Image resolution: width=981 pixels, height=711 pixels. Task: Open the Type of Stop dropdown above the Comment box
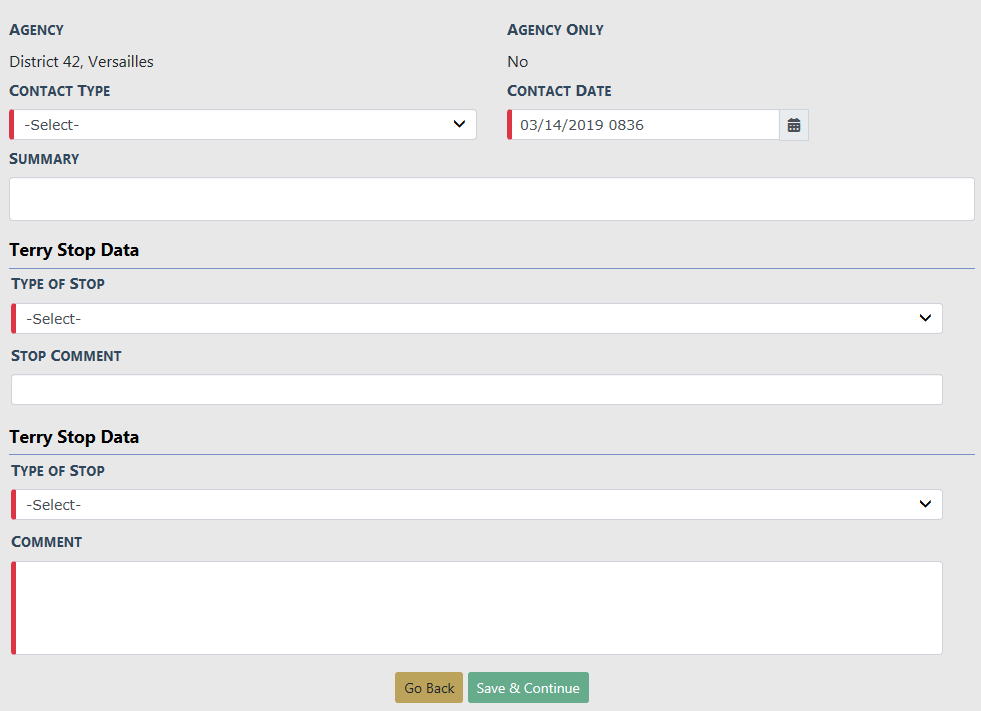477,505
